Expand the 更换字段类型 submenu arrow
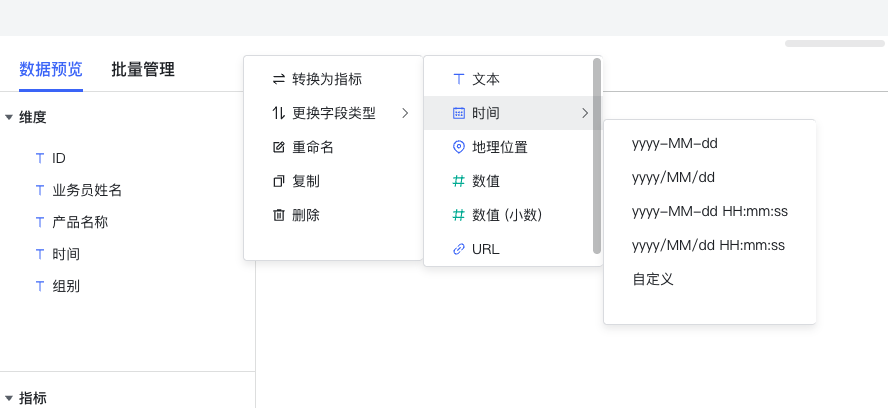The height and width of the screenshot is (408, 888). pyautogui.click(x=405, y=113)
